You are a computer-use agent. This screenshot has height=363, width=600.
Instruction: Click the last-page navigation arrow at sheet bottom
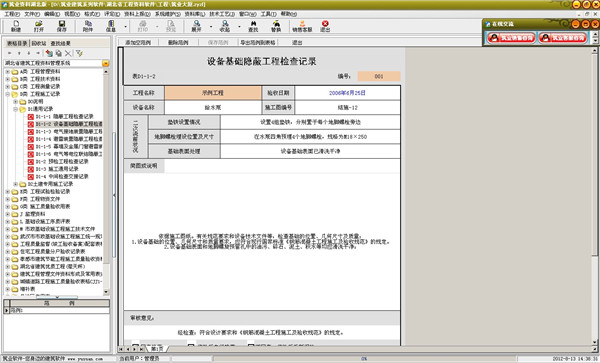[x=142, y=349]
